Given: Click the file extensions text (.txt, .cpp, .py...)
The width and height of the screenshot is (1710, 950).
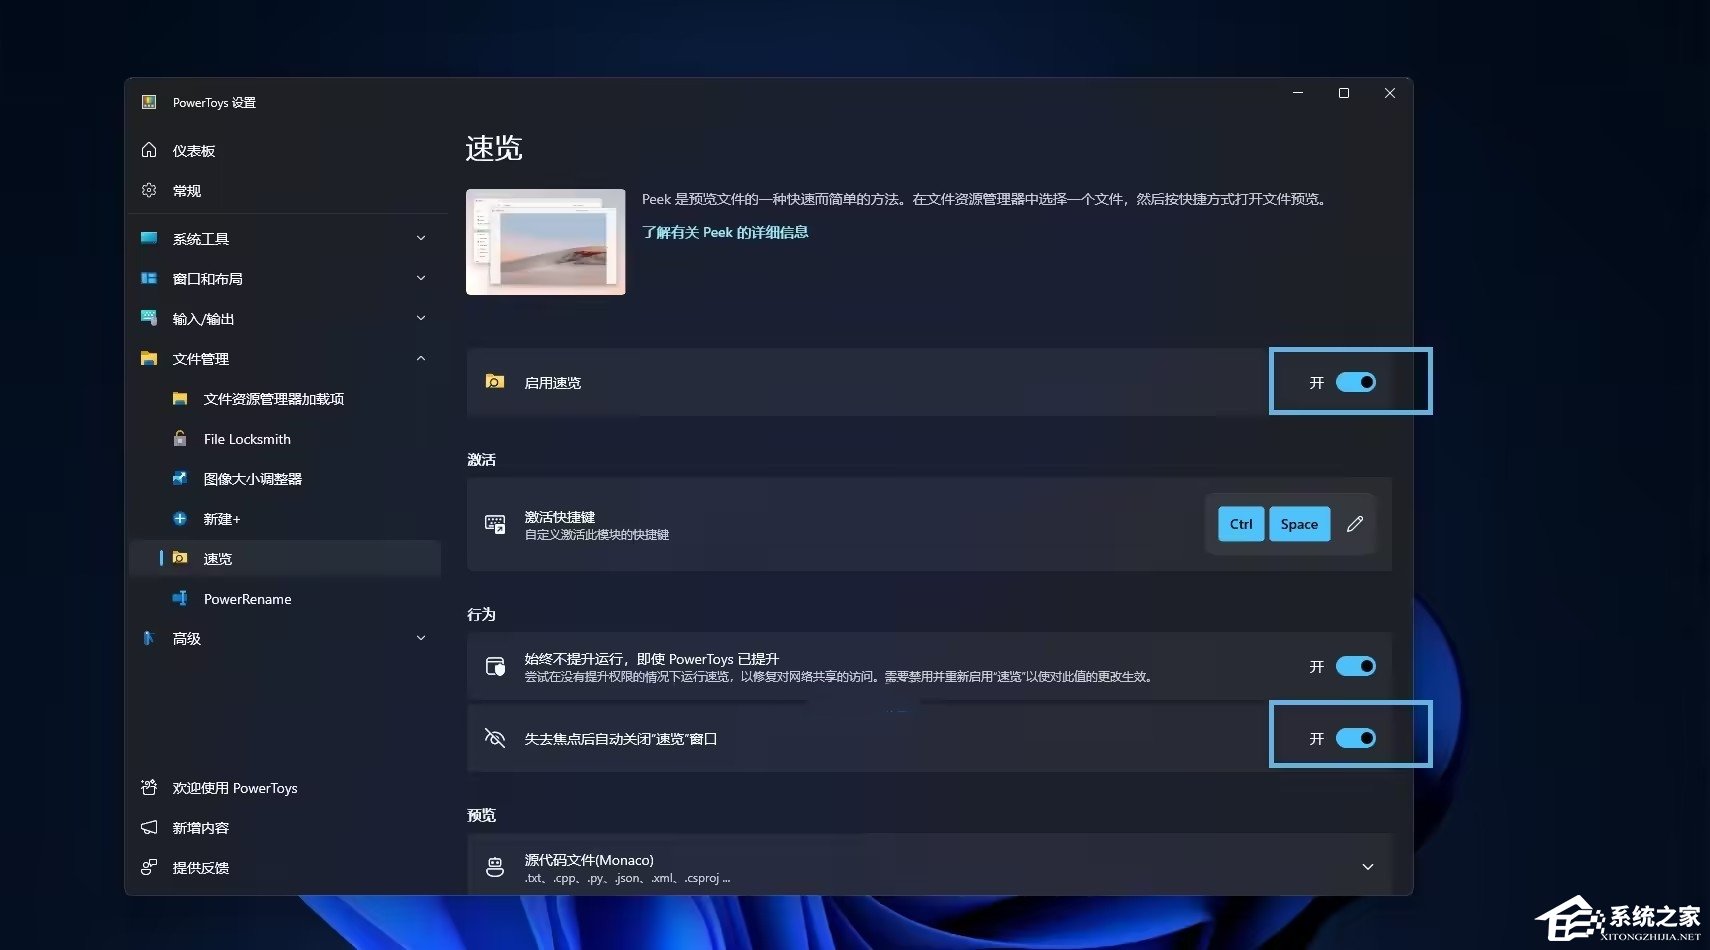Looking at the screenshot, I should (627, 878).
